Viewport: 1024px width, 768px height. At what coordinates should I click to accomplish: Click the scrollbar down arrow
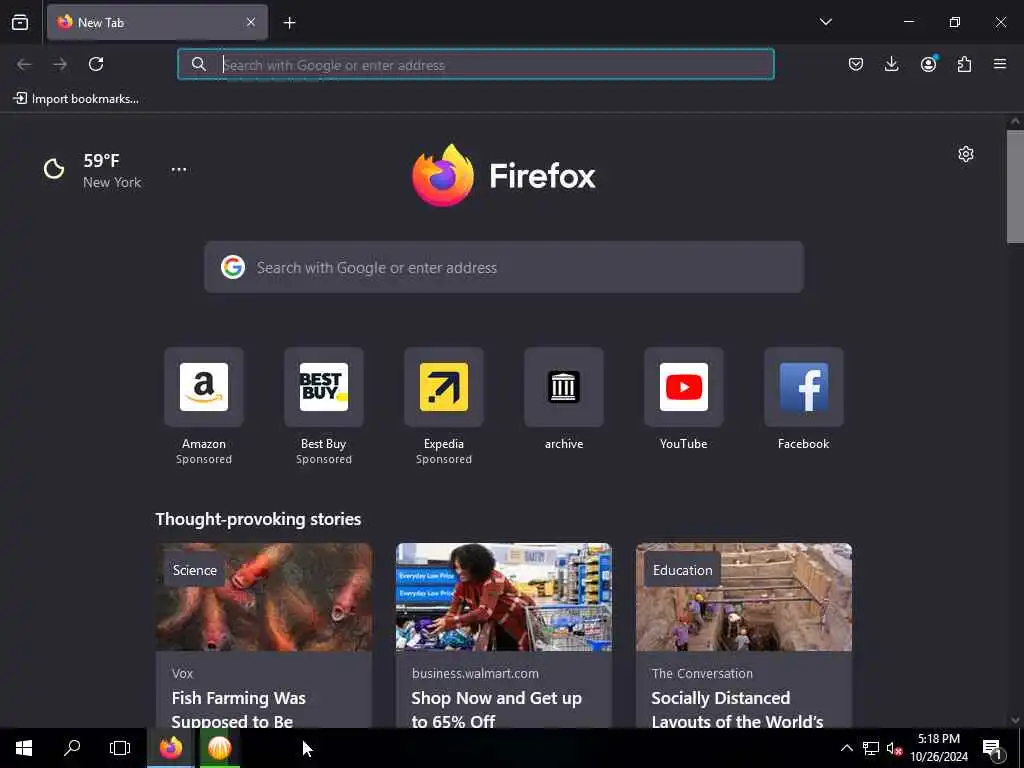[x=1015, y=720]
